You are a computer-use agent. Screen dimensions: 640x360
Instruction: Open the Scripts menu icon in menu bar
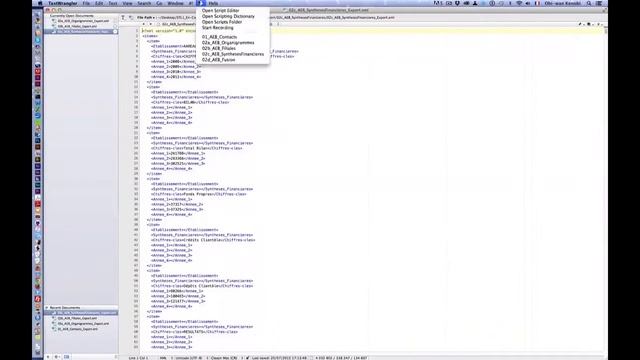point(201,3)
